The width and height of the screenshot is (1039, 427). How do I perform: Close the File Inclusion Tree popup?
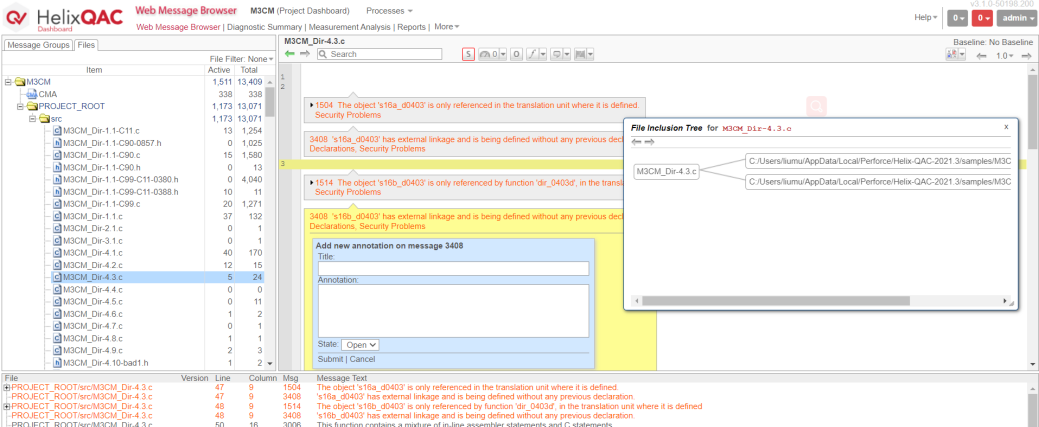pyautogui.click(x=1006, y=127)
